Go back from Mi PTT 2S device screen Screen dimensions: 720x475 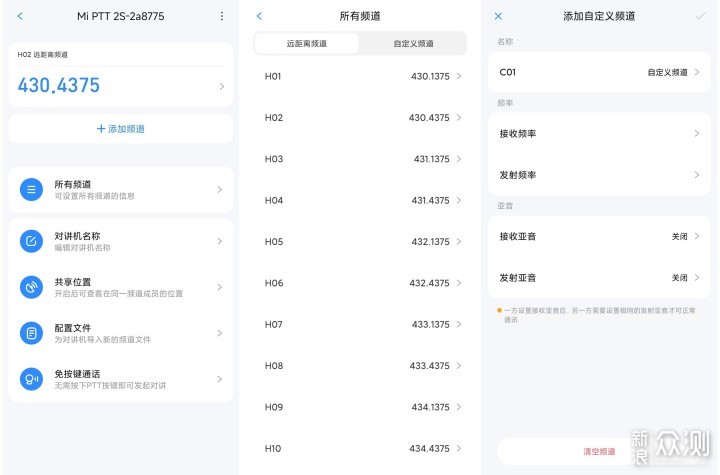pyautogui.click(x=20, y=16)
